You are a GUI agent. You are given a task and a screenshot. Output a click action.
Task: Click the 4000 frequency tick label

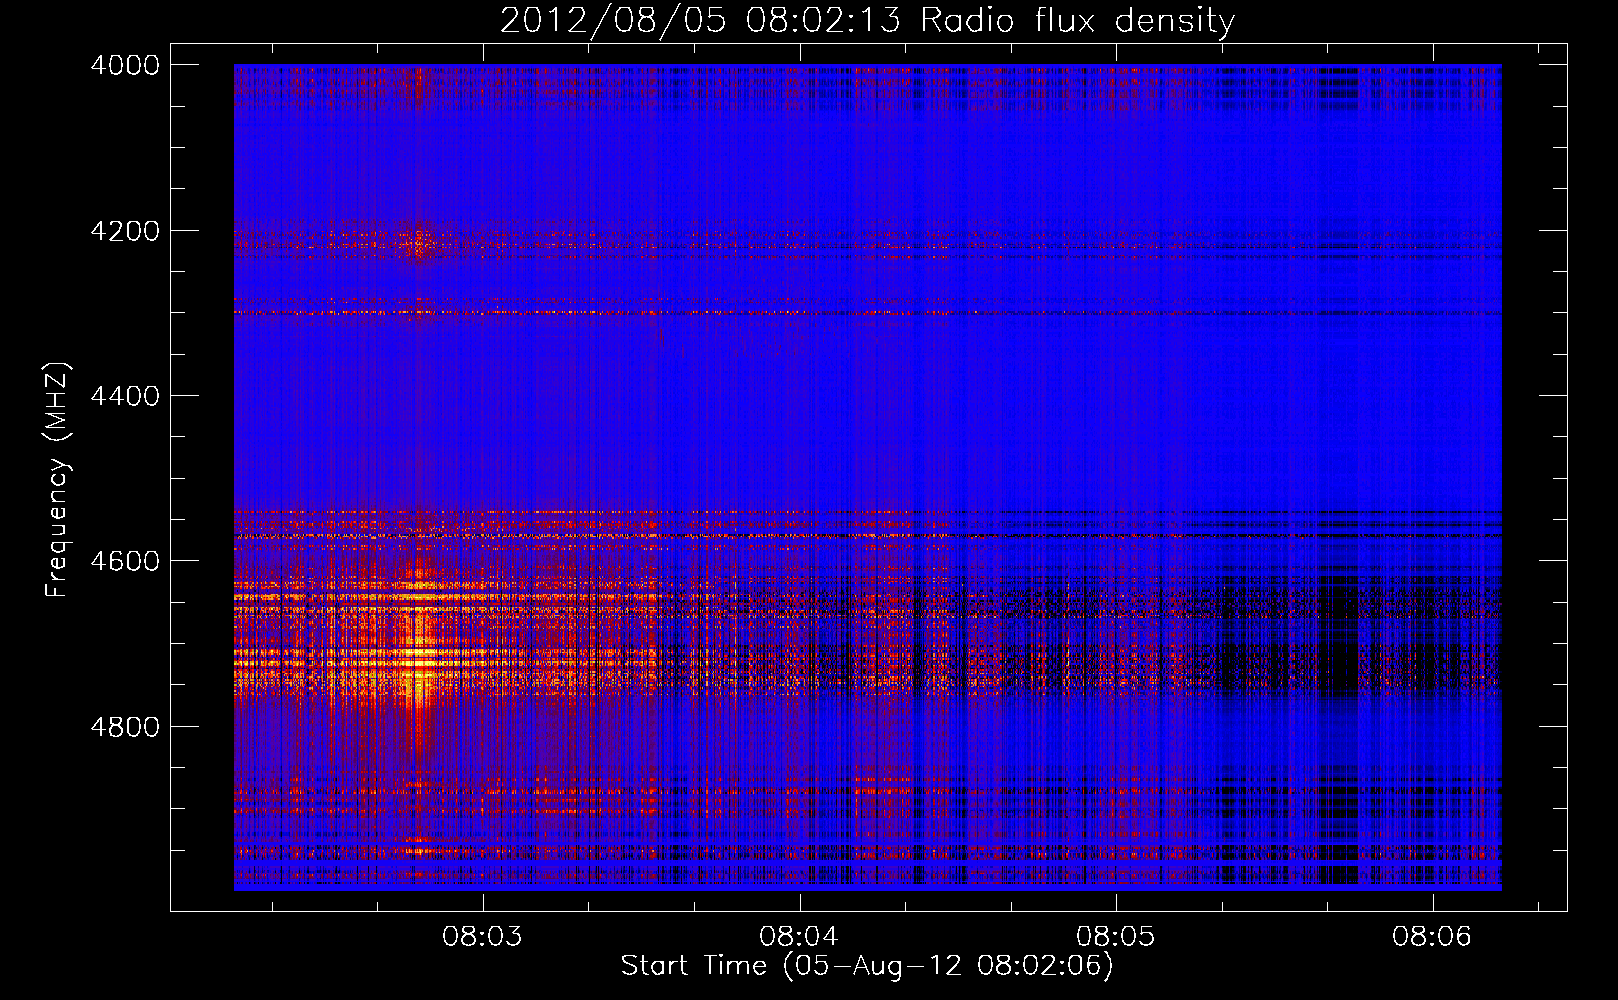125,65
